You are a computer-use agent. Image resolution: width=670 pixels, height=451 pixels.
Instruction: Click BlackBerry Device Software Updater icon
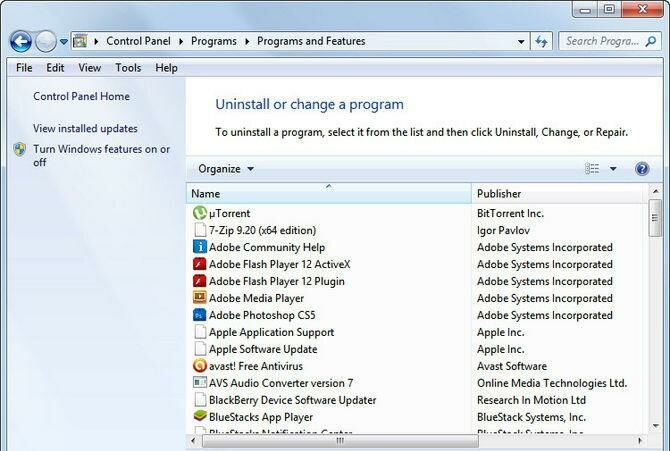200,400
